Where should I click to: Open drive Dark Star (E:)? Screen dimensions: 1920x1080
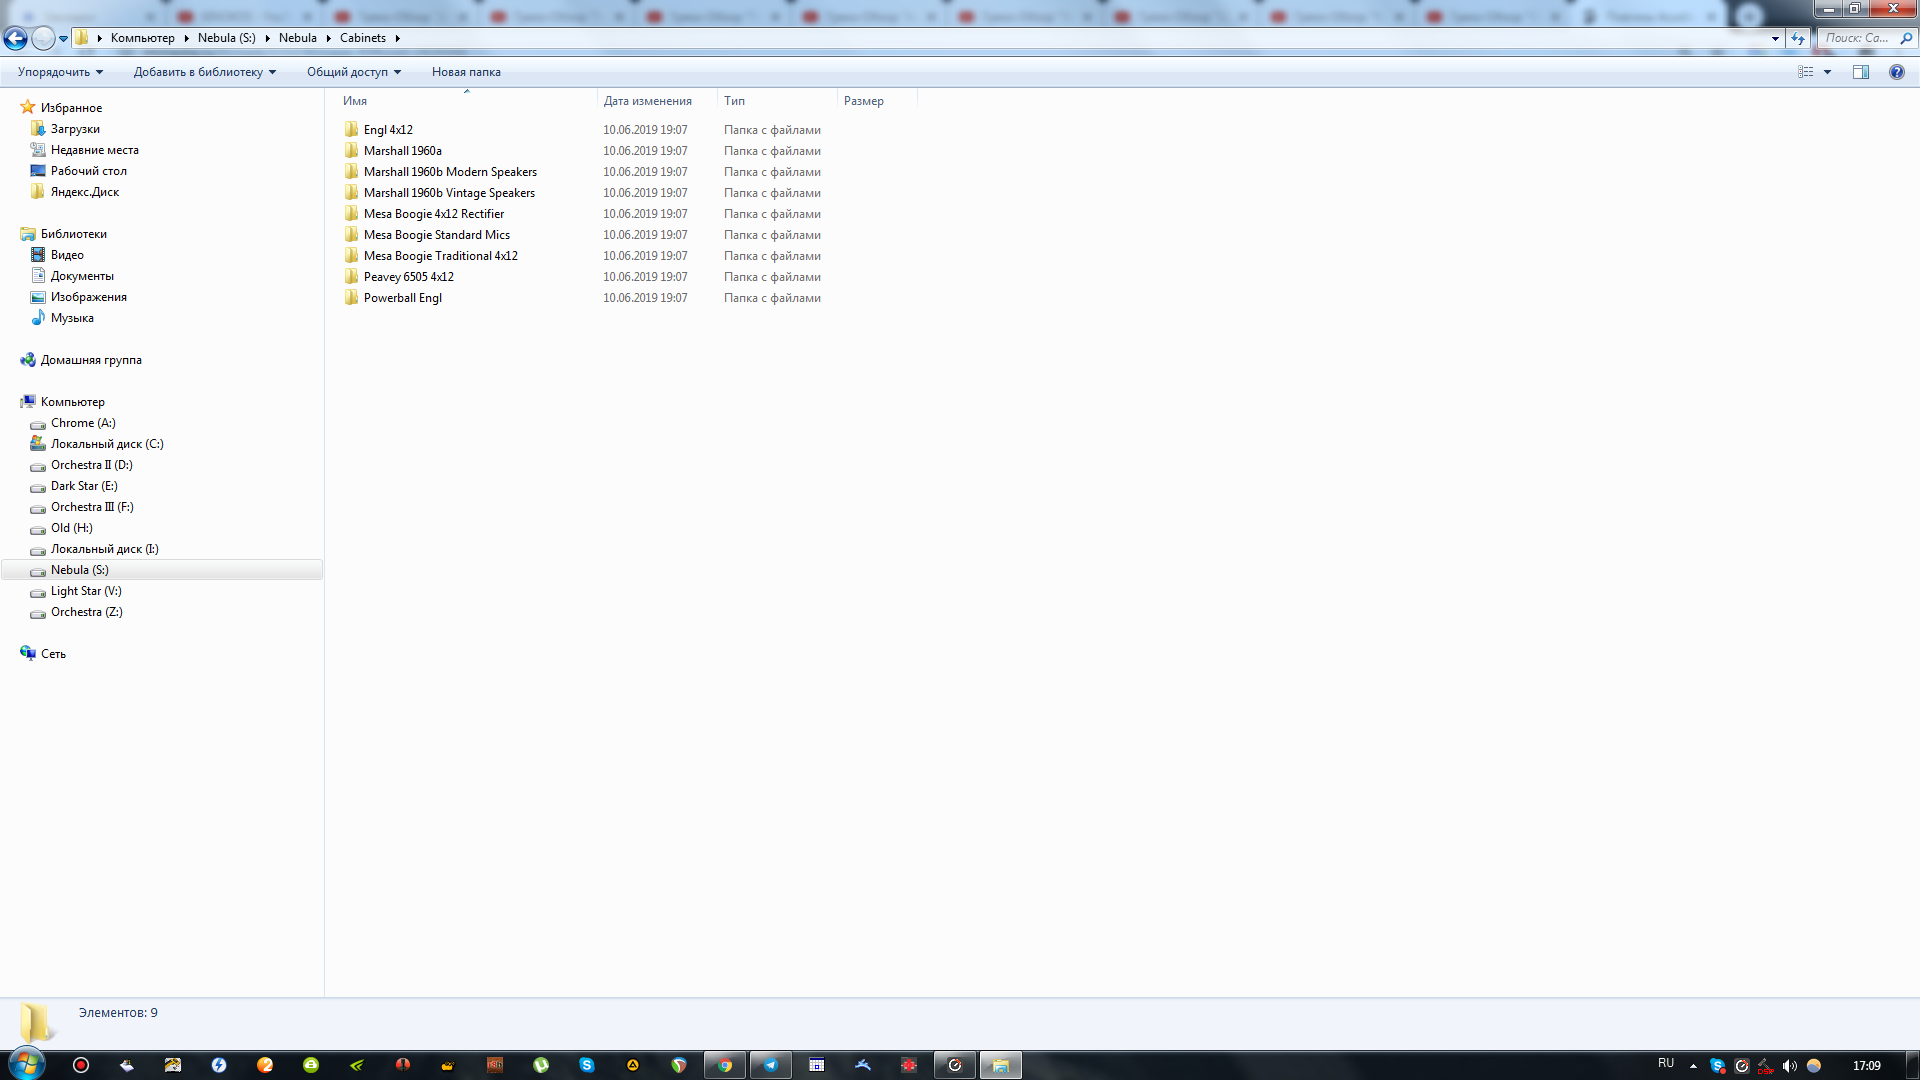click(x=84, y=486)
